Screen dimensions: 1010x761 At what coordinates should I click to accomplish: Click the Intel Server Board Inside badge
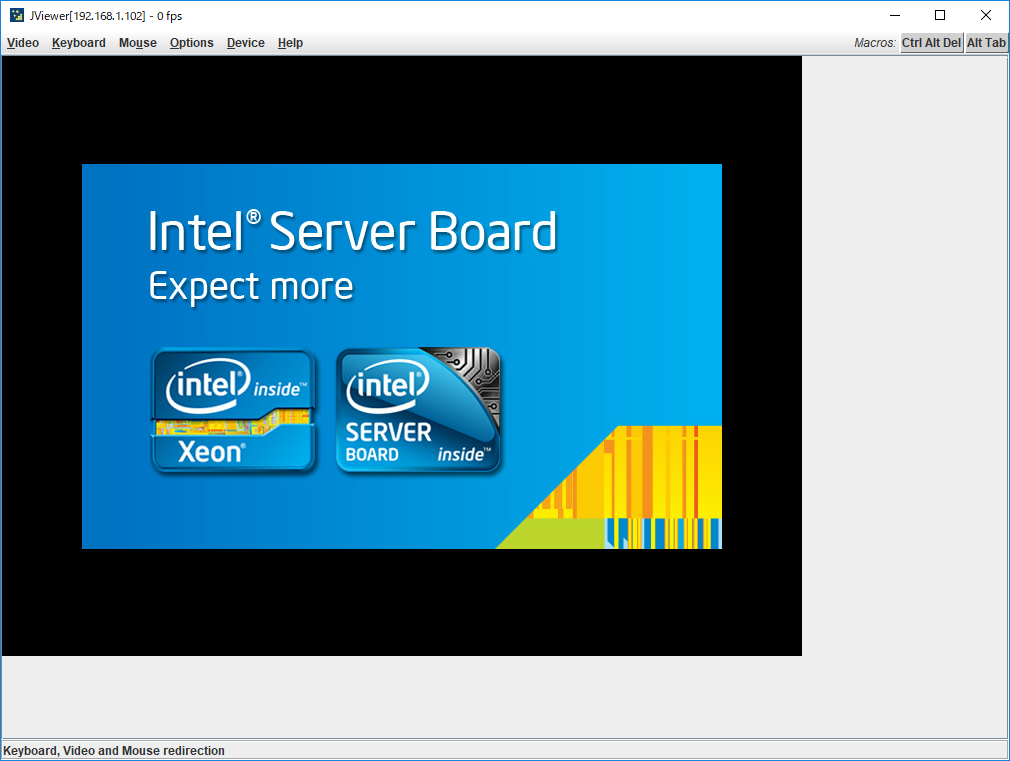click(x=419, y=411)
